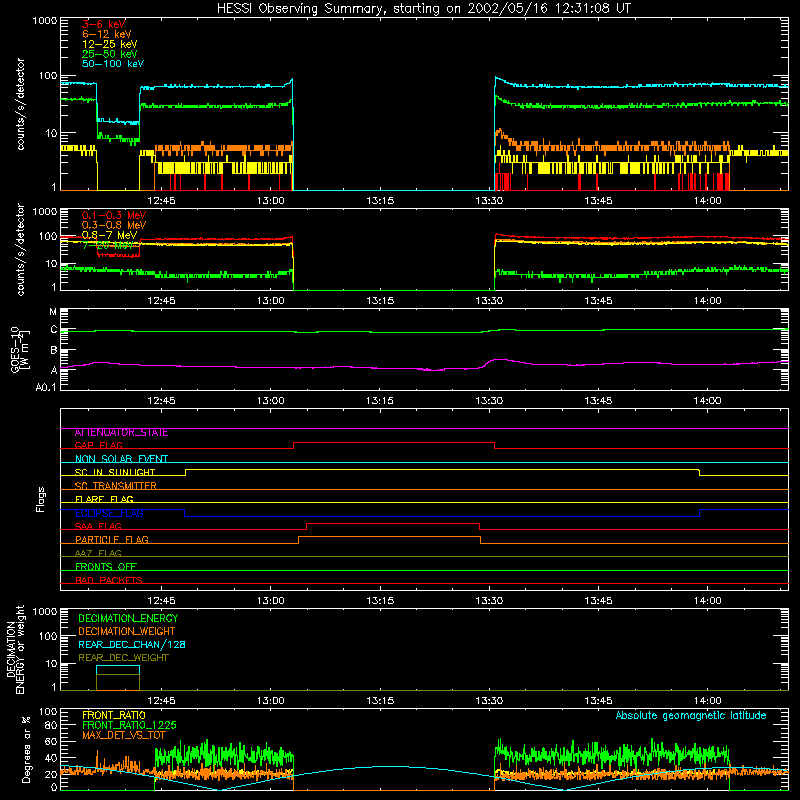Click the 13:15 tick in the Flags panel
Screen dimensions: 800x800
(380, 601)
